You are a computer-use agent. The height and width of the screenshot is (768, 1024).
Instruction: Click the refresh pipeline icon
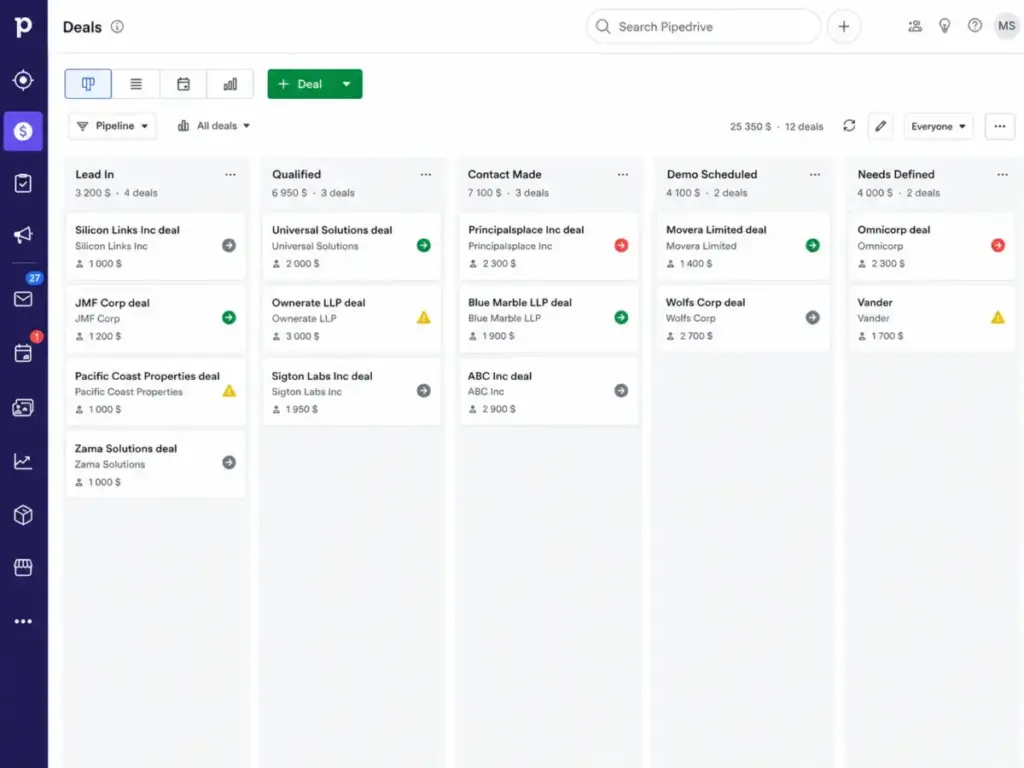tap(849, 125)
